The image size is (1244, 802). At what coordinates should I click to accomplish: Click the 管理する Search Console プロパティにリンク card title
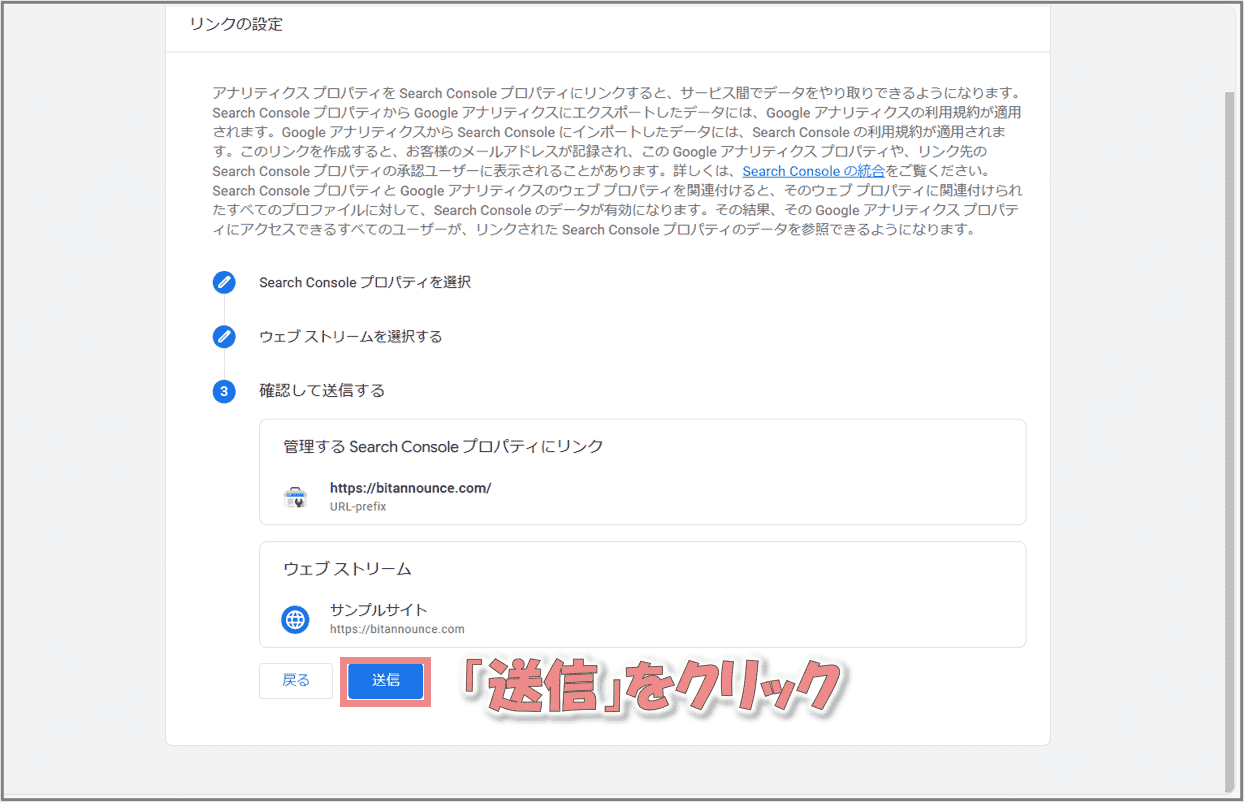click(443, 447)
